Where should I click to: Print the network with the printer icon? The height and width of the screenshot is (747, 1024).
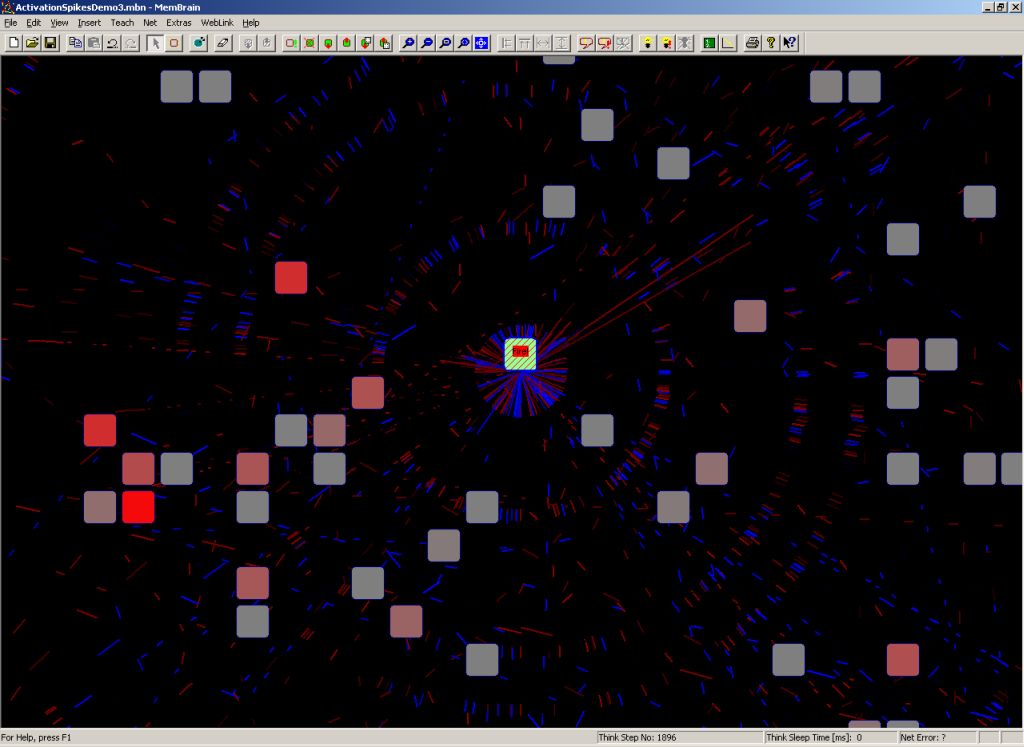tap(752, 43)
